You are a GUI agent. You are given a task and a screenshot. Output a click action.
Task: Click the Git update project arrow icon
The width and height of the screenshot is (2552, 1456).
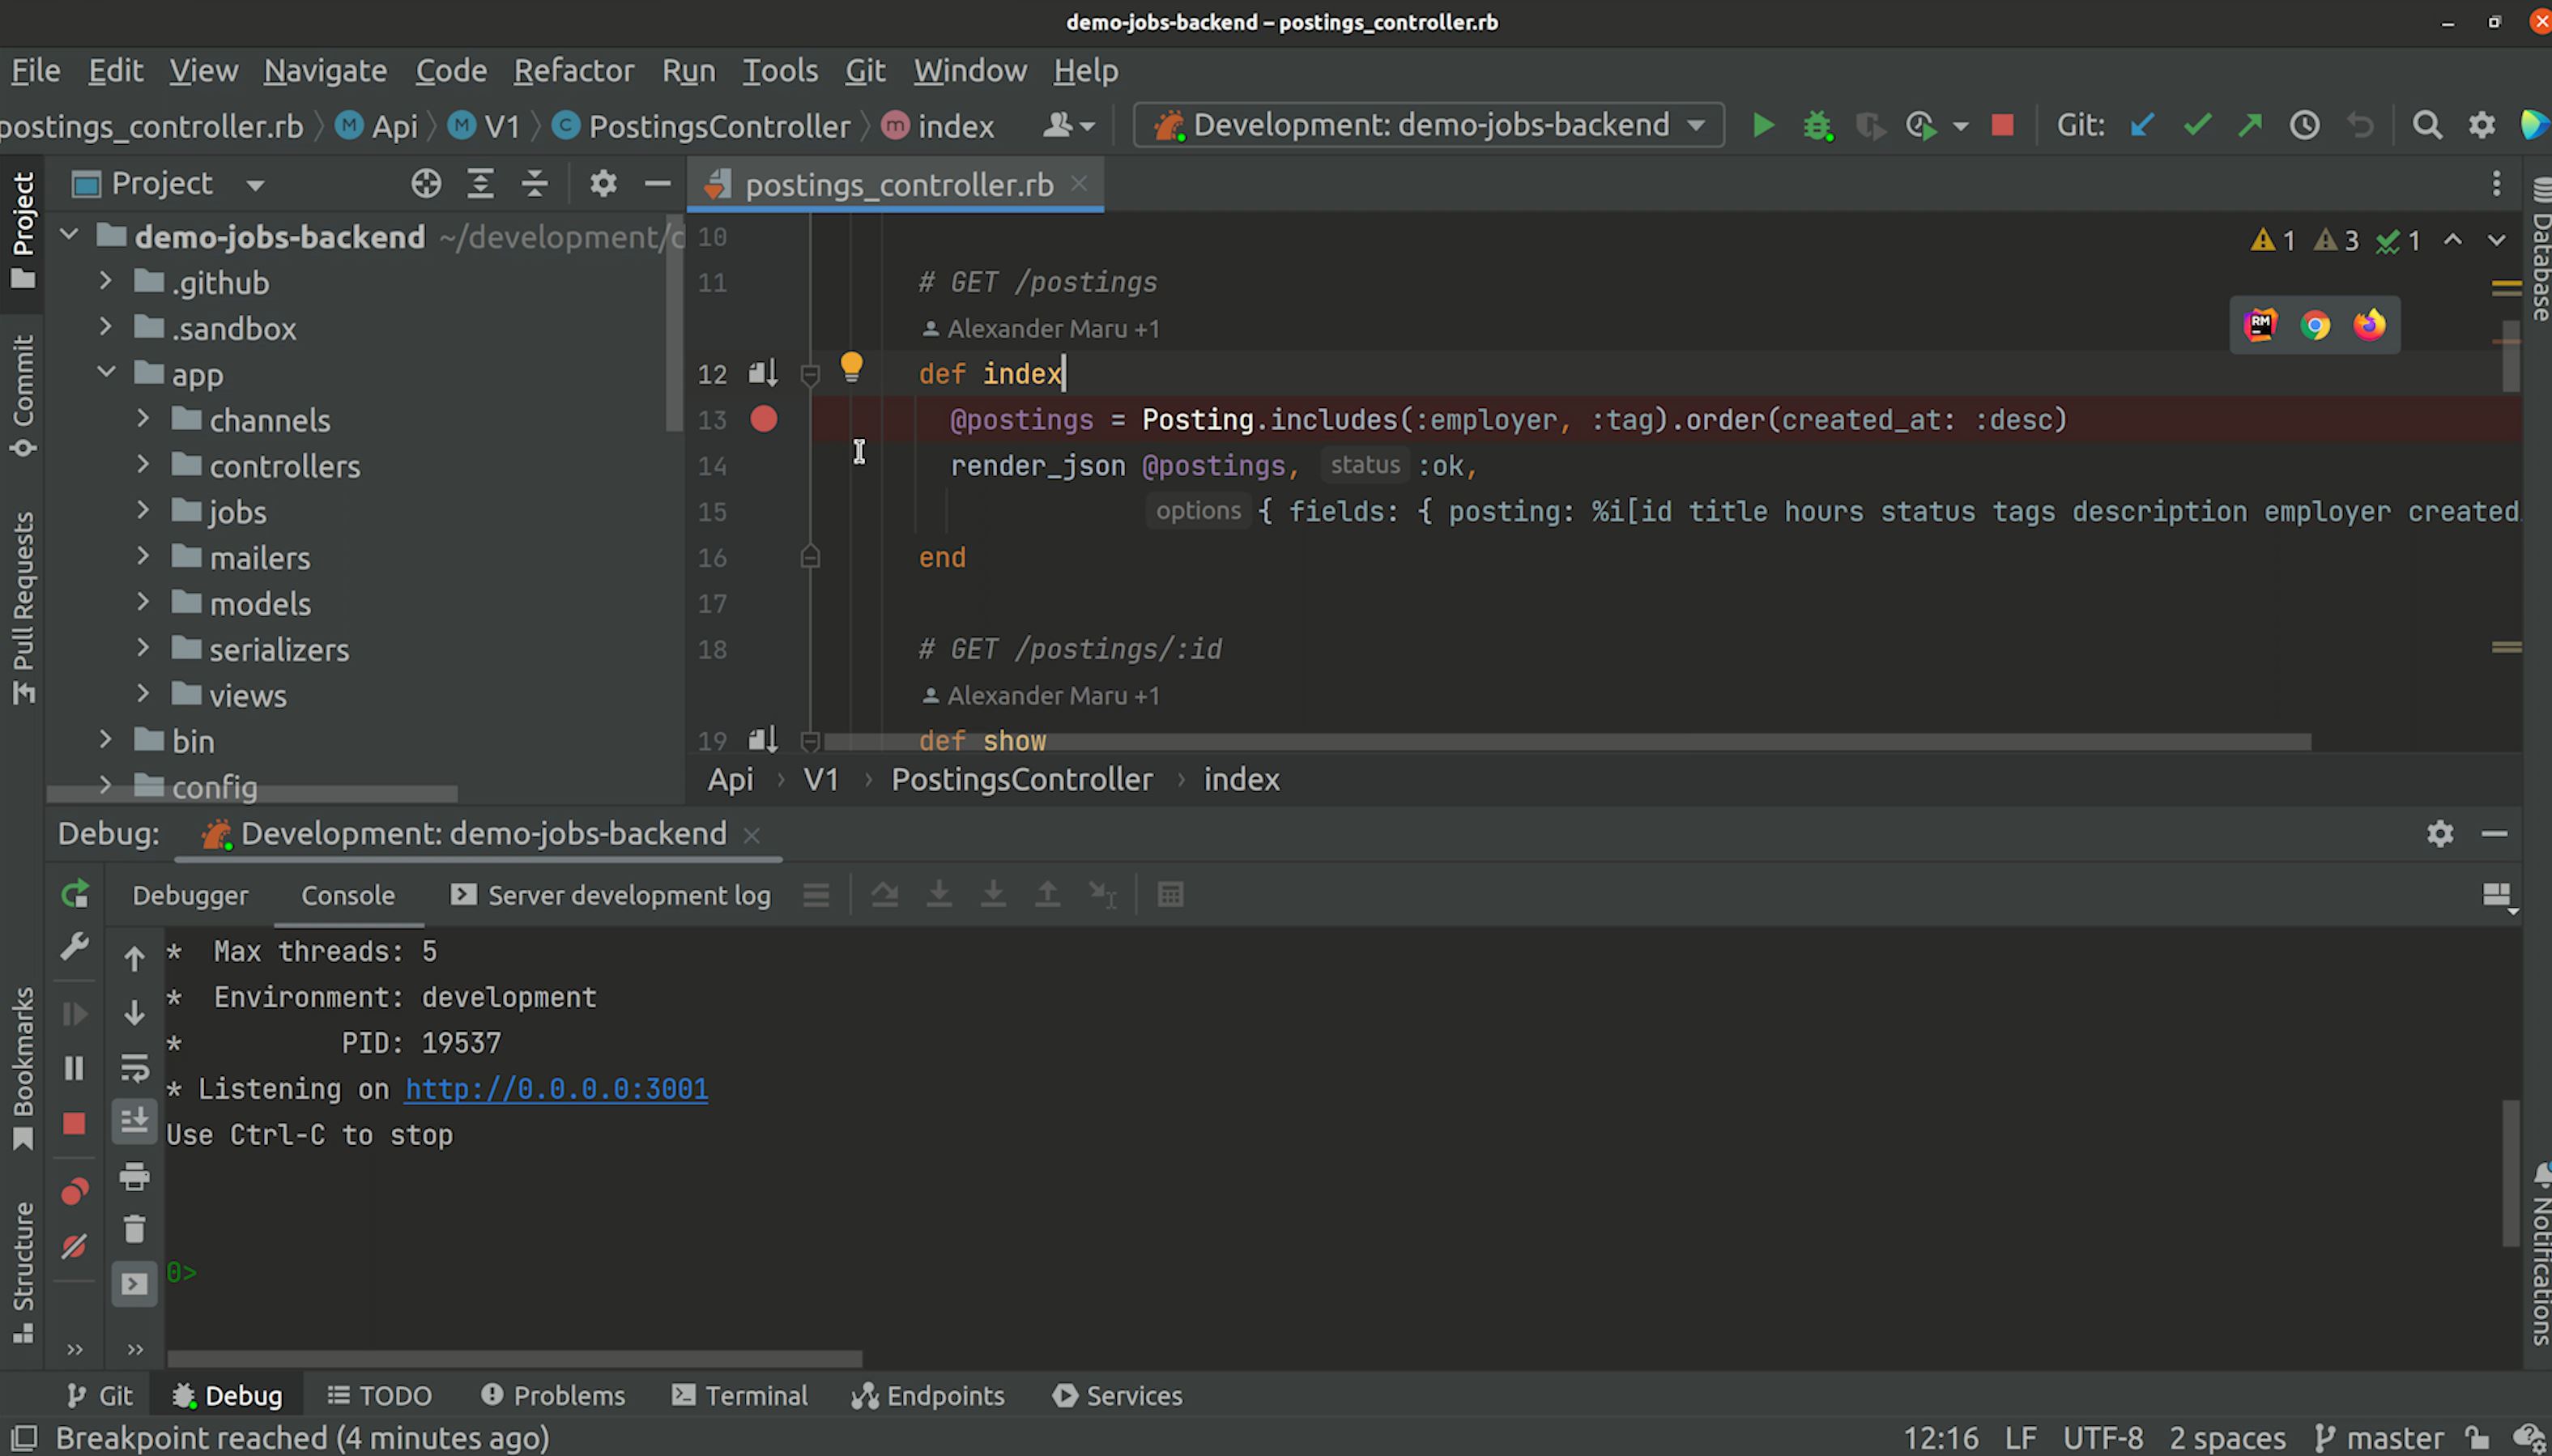(2141, 126)
